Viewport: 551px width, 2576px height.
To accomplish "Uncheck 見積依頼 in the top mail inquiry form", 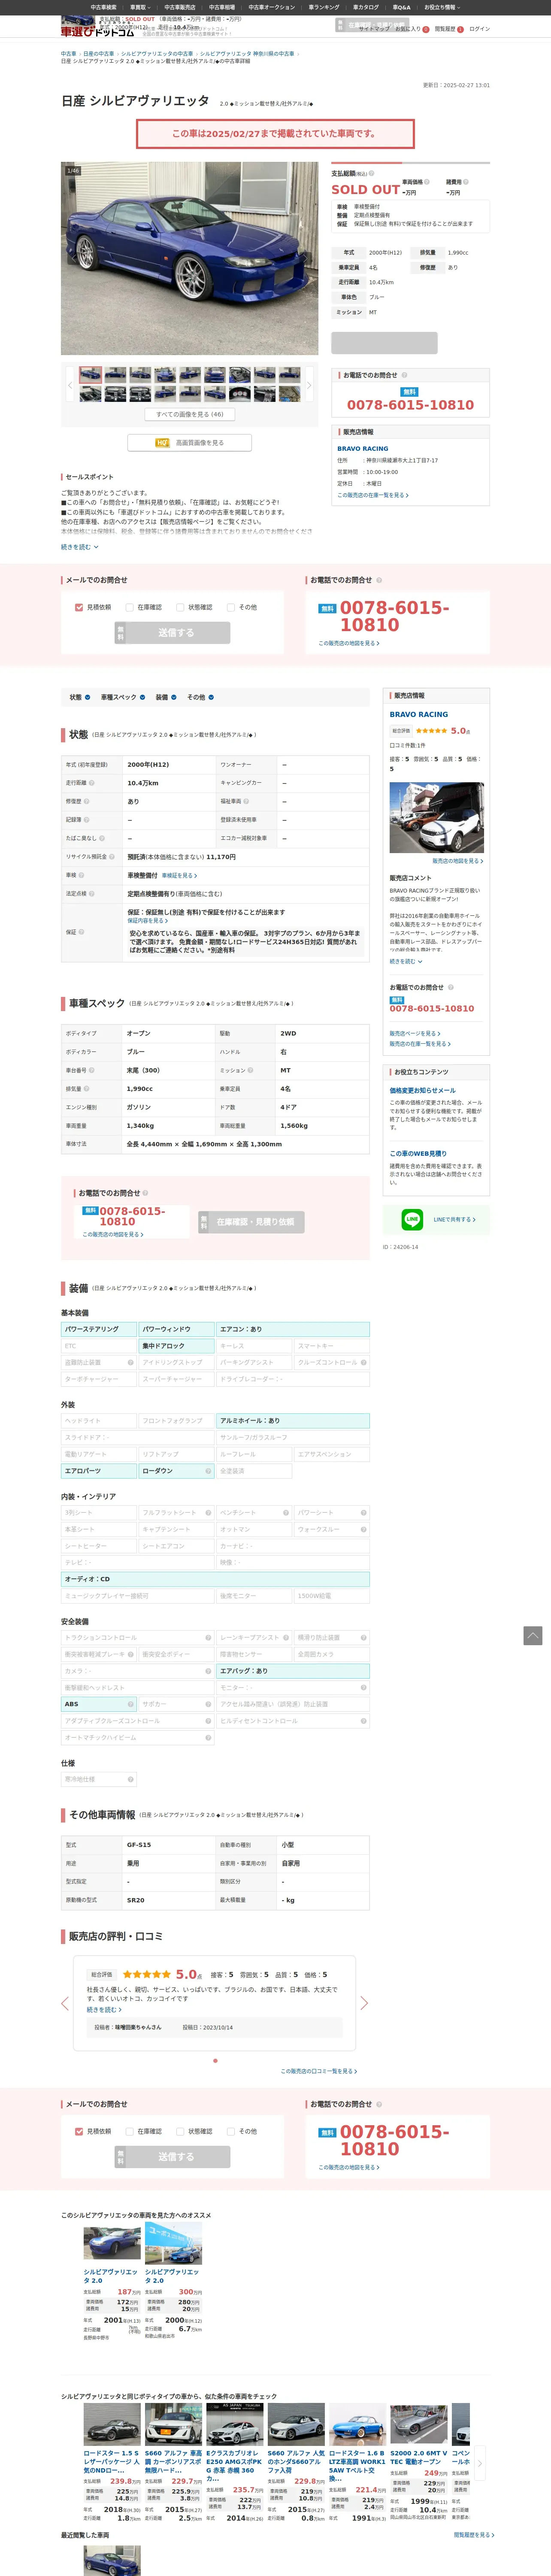I will point(79,607).
